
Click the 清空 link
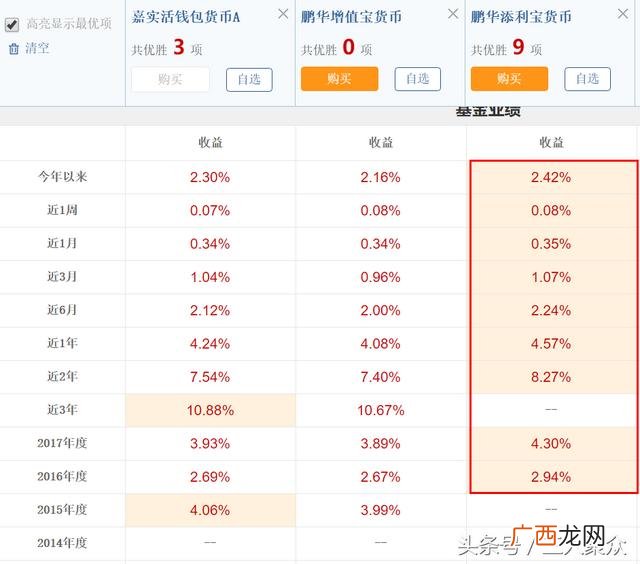[x=37, y=48]
